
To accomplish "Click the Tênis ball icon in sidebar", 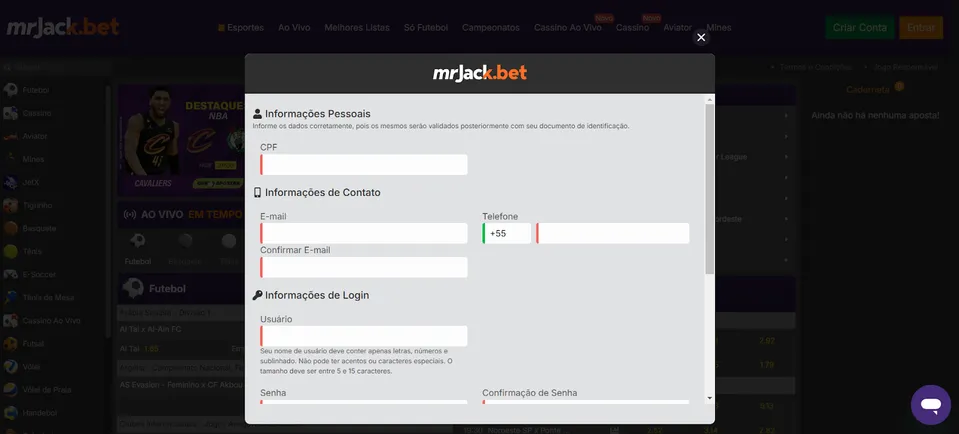I will pos(10,251).
